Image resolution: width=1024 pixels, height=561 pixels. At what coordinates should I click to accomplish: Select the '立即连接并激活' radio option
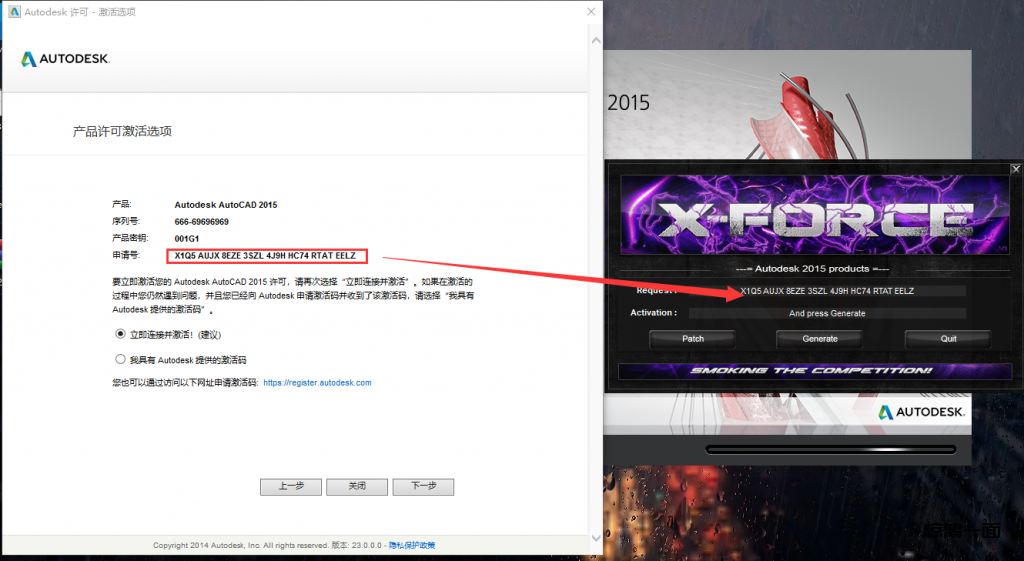[x=121, y=334]
